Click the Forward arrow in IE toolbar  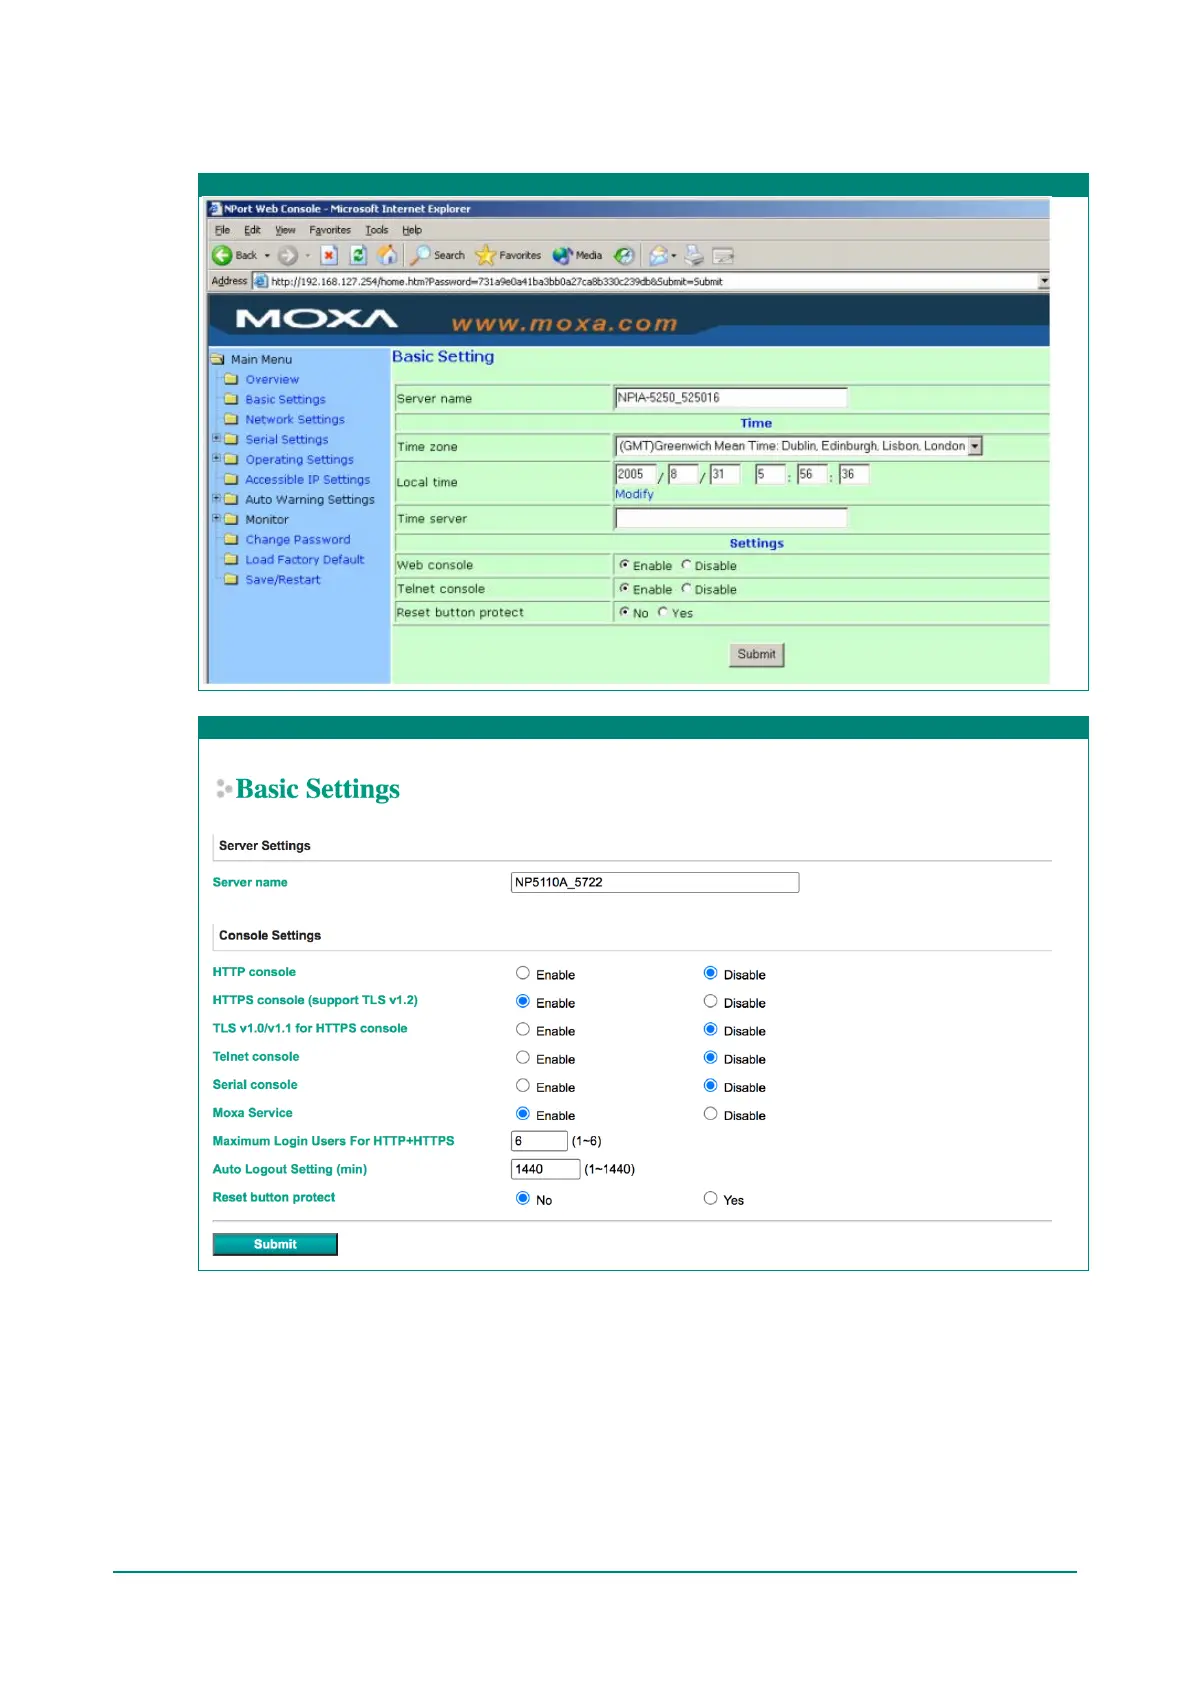click(x=288, y=256)
